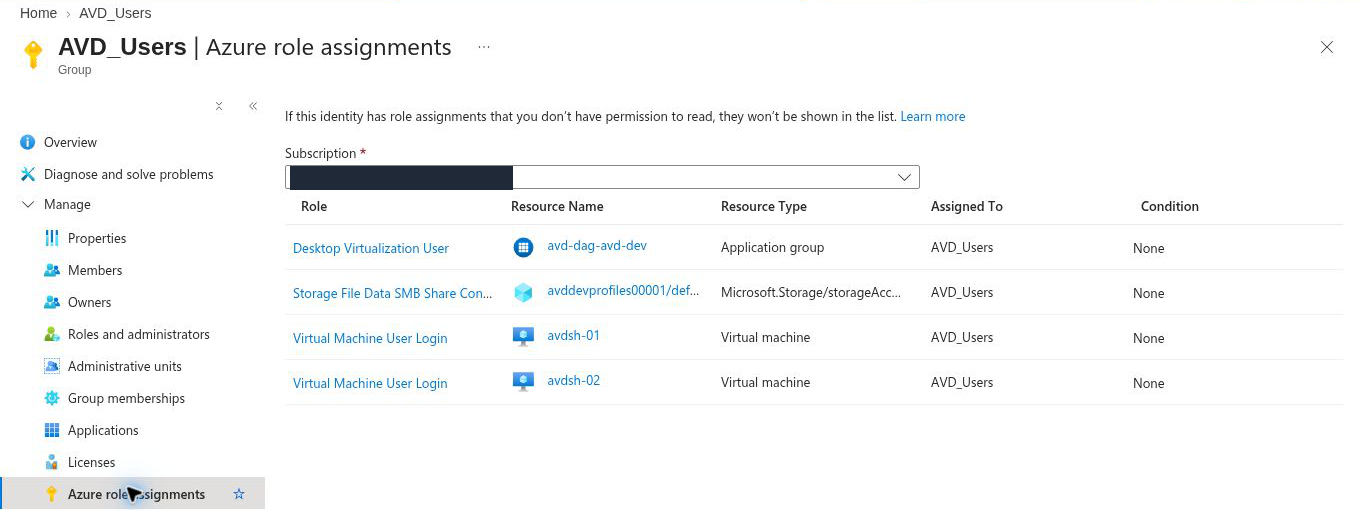Click the Applications grid icon
Screen dimensions: 1363x510
(x=52, y=430)
